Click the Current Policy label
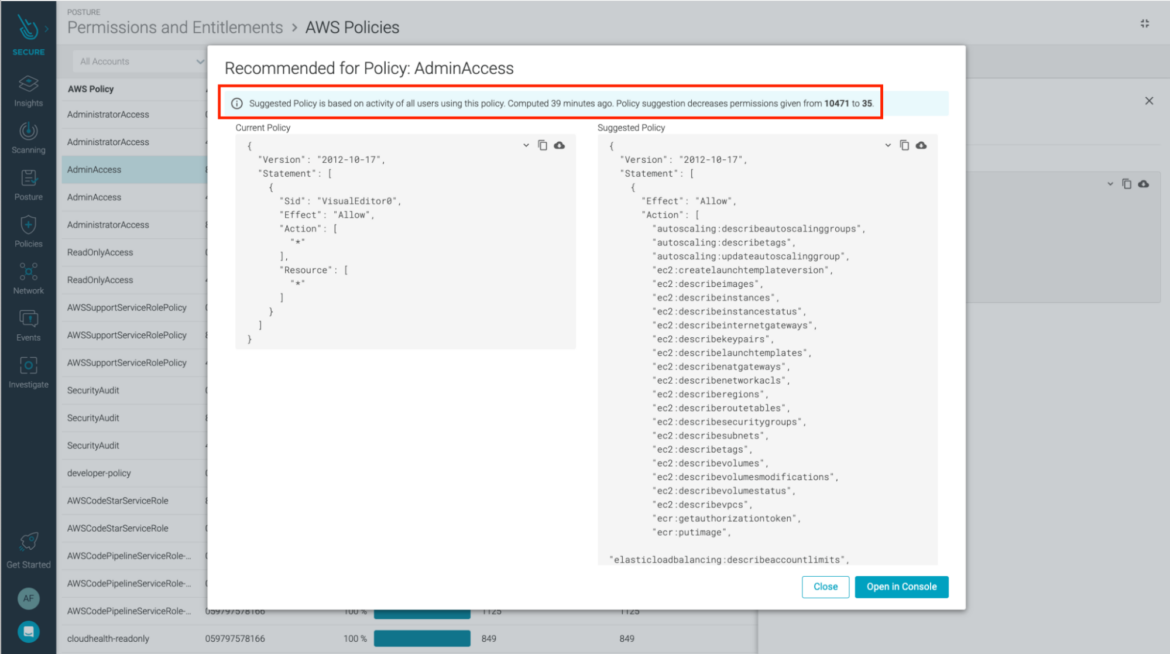The image size is (1170, 654). pos(263,128)
